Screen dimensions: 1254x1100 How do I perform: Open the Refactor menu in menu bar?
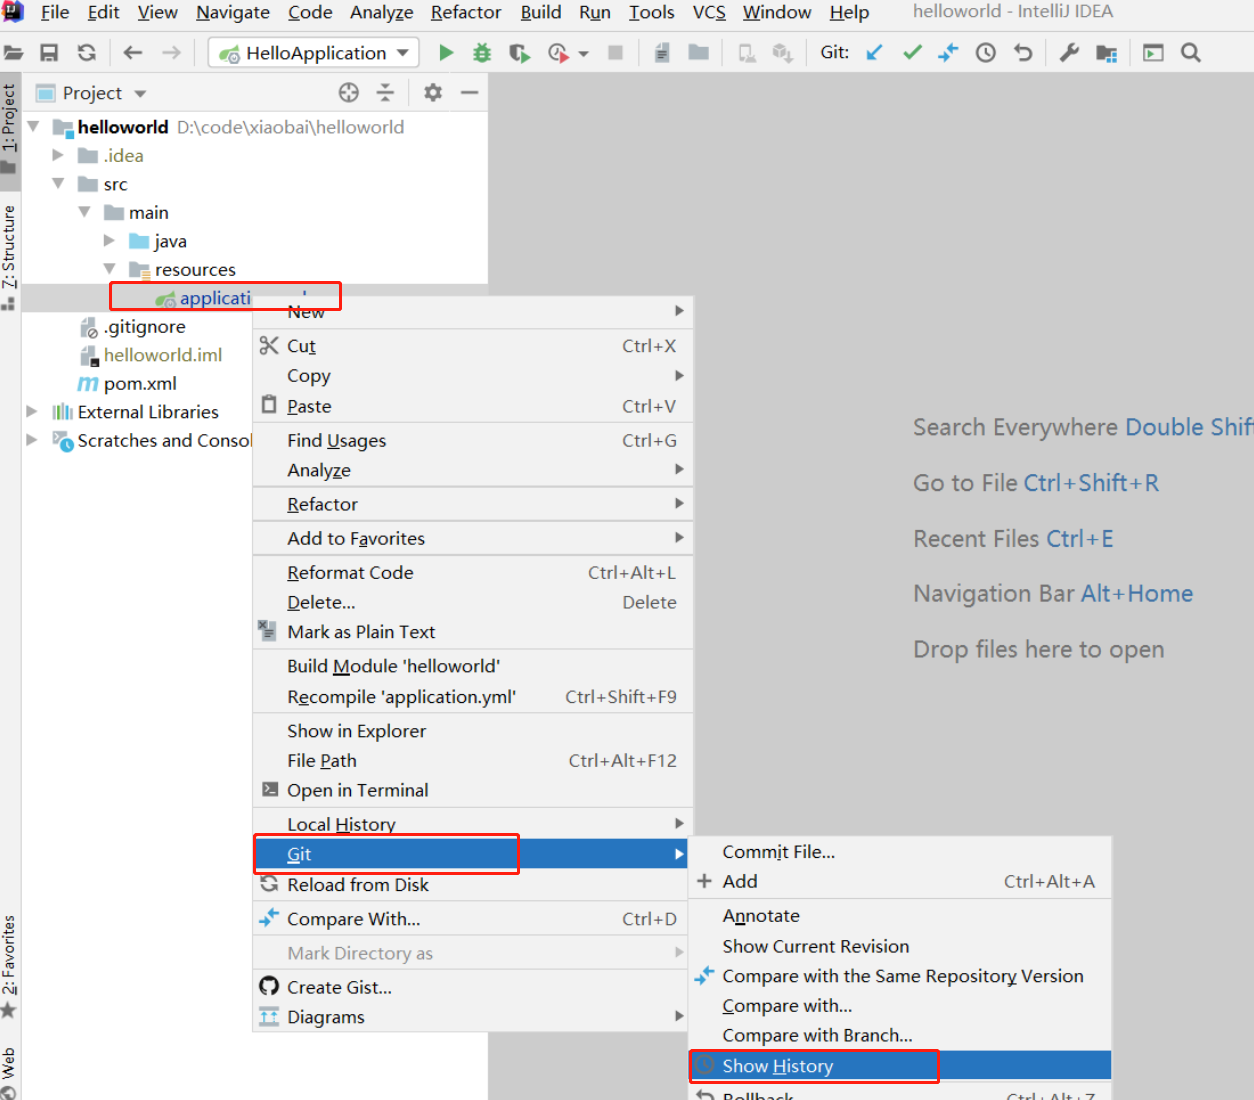coord(466,12)
